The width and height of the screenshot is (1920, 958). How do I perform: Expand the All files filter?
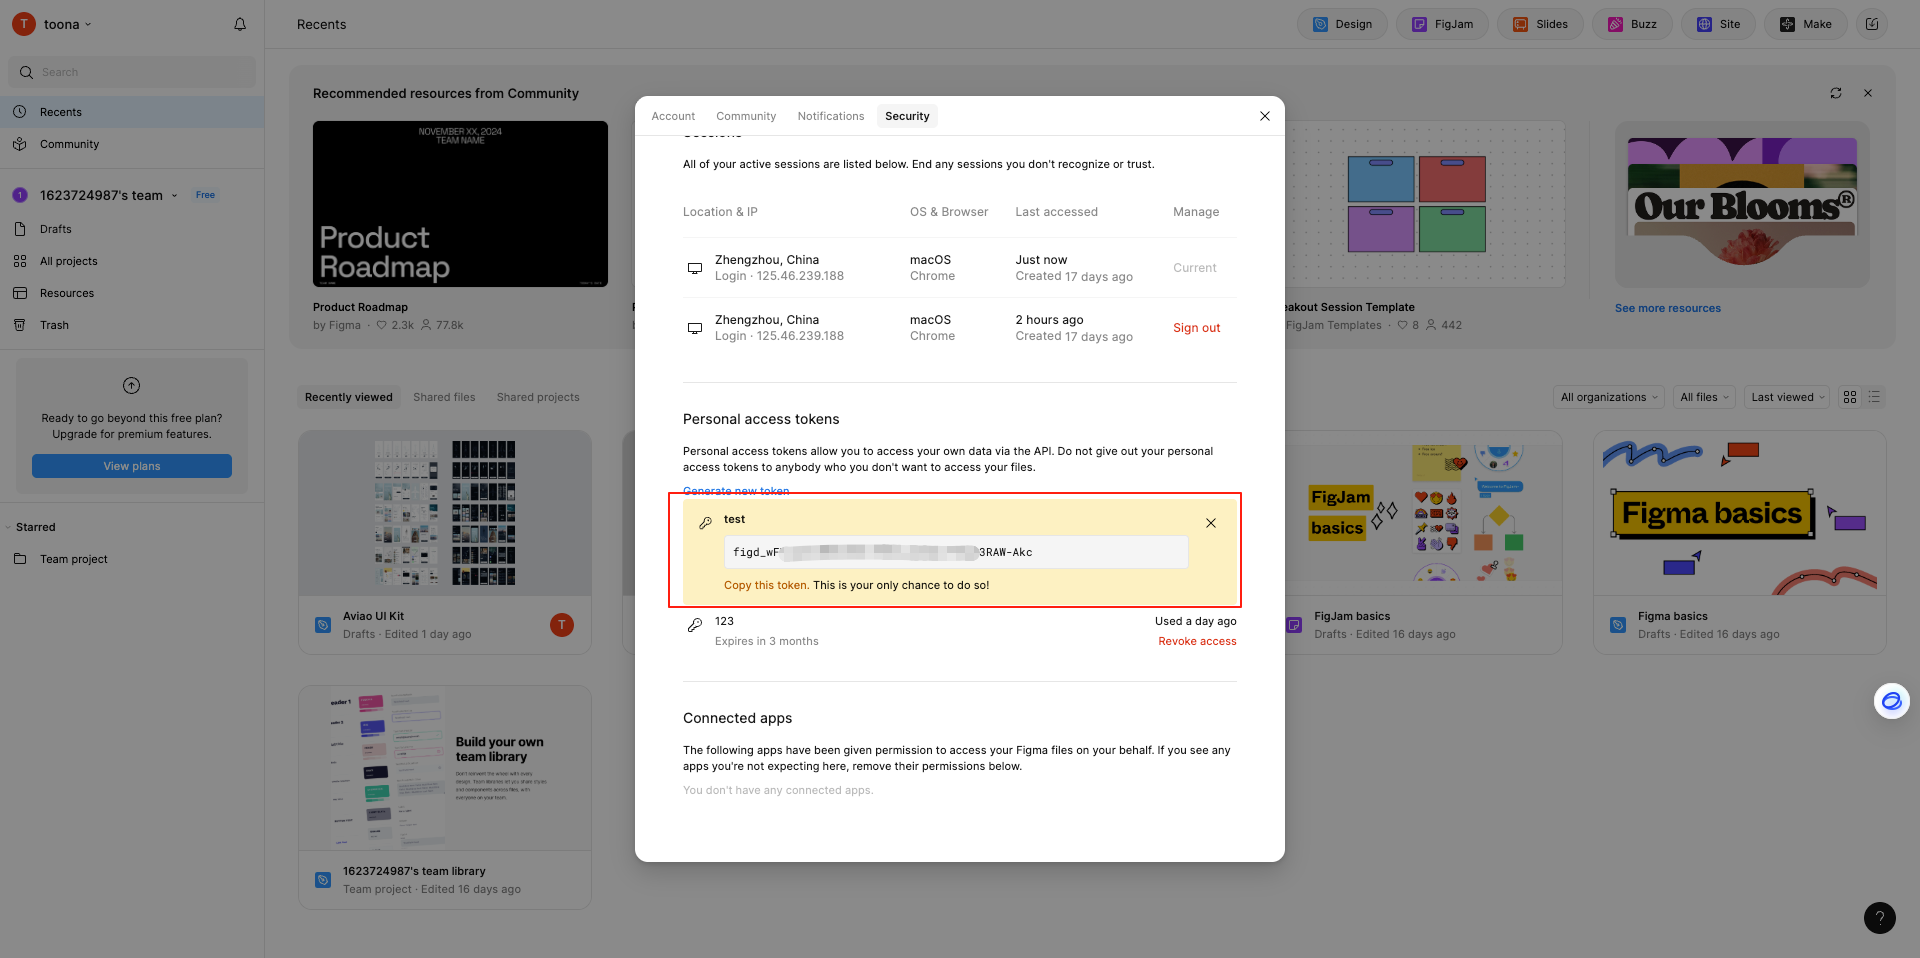click(1704, 397)
